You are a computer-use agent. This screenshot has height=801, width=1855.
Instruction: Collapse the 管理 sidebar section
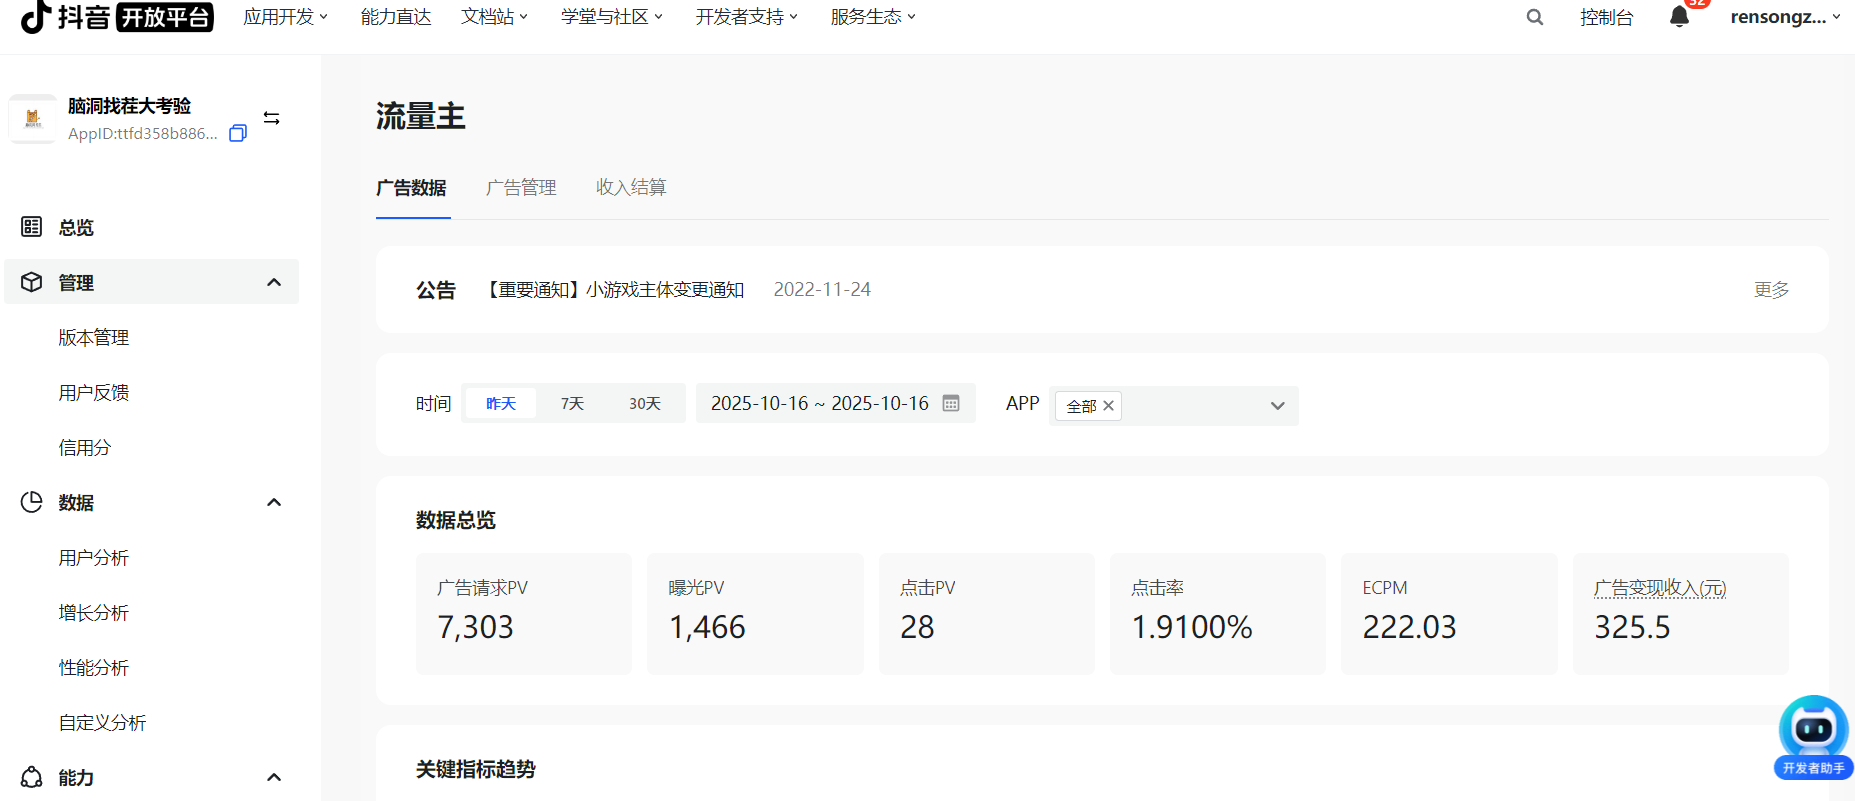point(273,283)
